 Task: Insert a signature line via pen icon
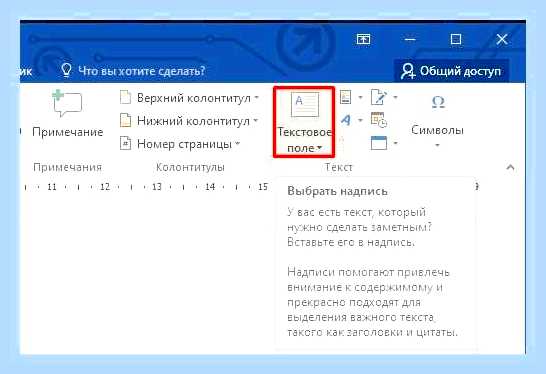(379, 97)
